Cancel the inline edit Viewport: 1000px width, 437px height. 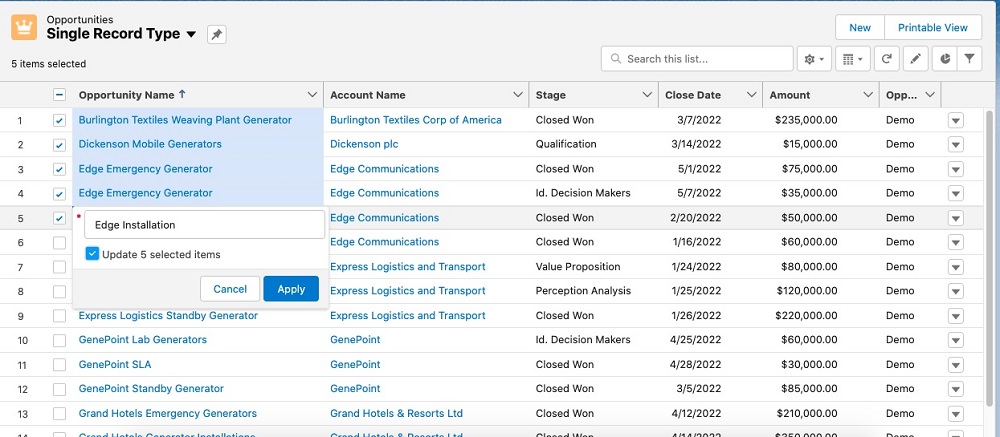[230, 289]
